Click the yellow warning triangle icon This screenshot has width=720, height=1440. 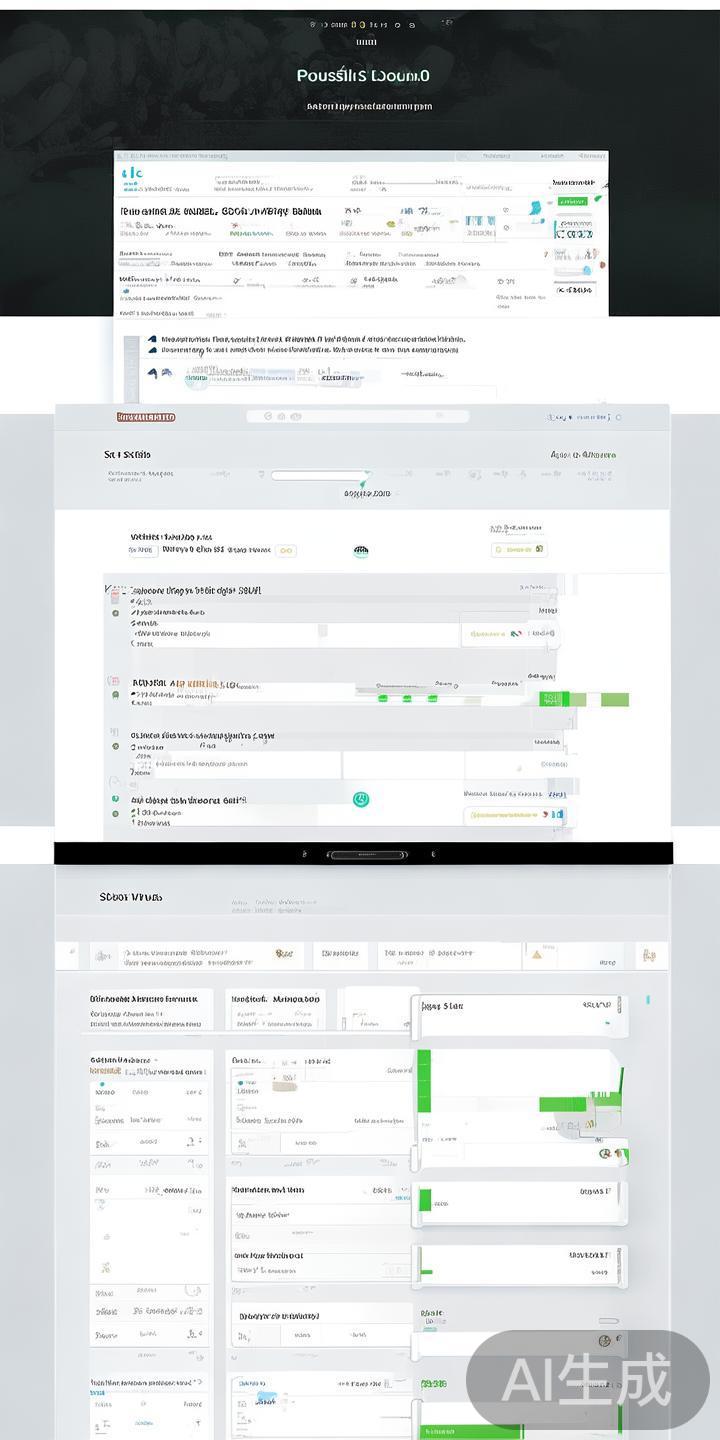[537, 955]
